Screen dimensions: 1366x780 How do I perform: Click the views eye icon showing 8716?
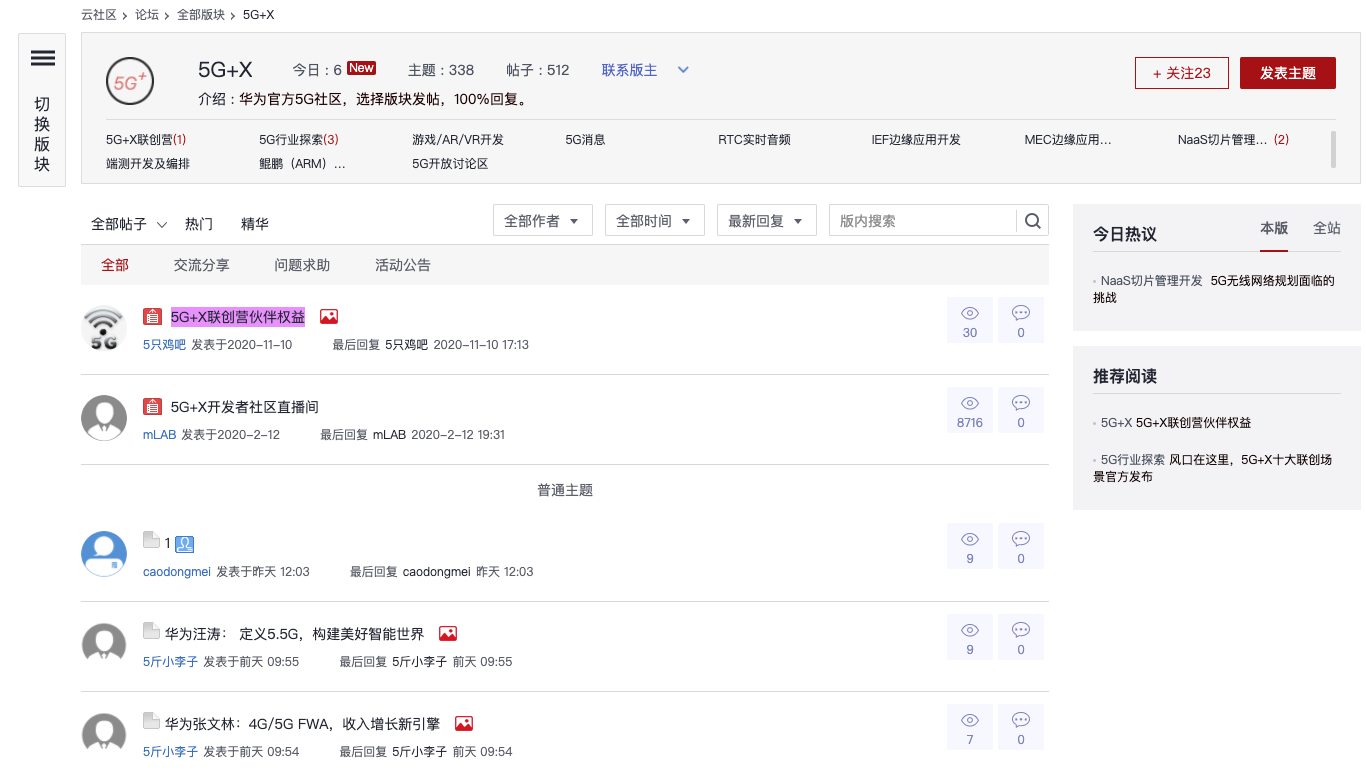pyautogui.click(x=970, y=403)
